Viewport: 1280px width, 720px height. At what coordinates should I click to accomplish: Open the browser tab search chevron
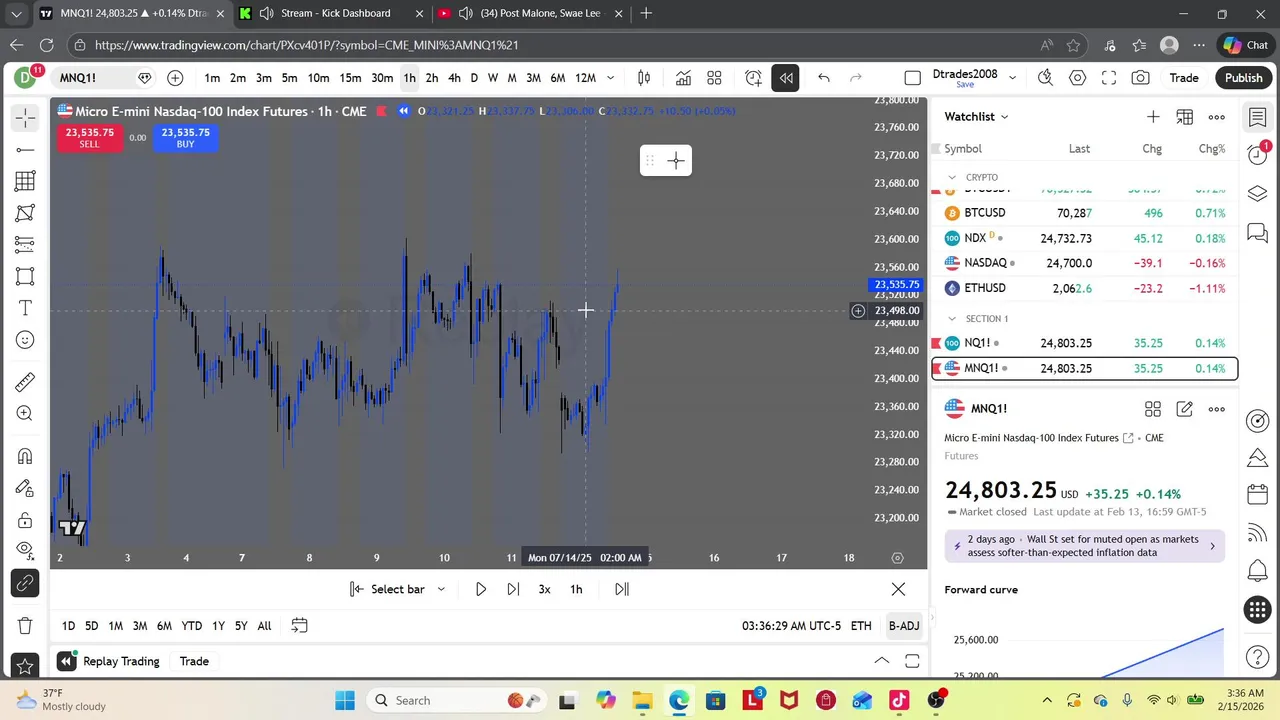coord(16,14)
